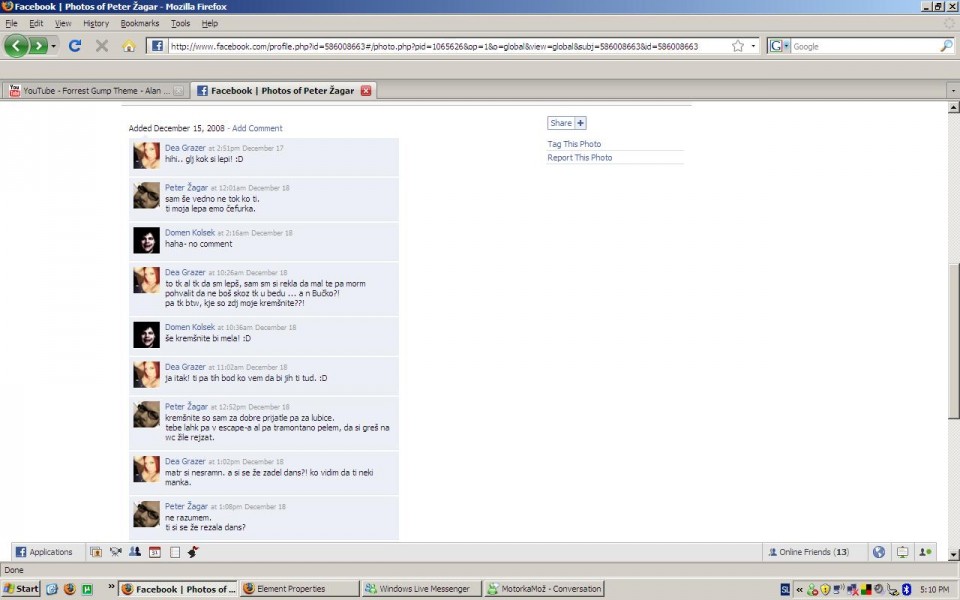
Task: Open the red bird app icon in Facebook bar
Action: click(x=193, y=552)
